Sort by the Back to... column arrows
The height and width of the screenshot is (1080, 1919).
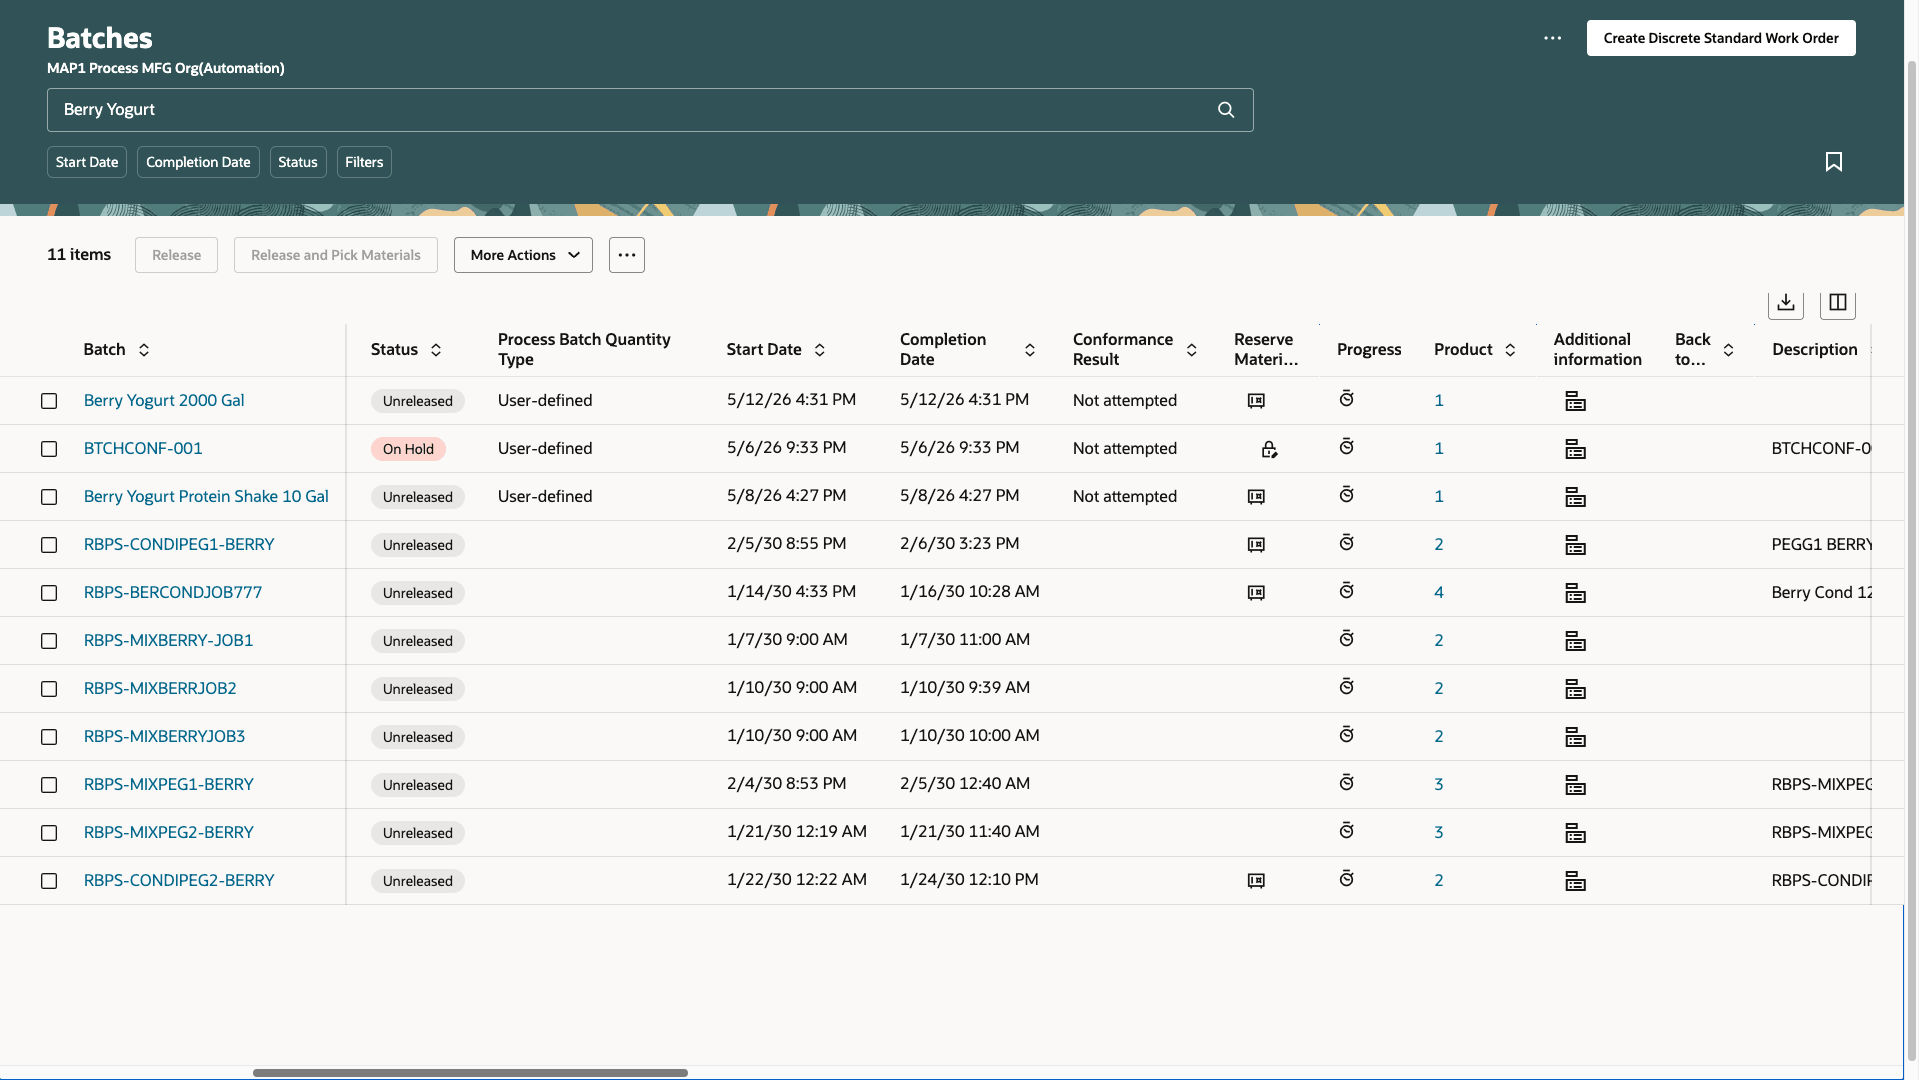[x=1728, y=350]
